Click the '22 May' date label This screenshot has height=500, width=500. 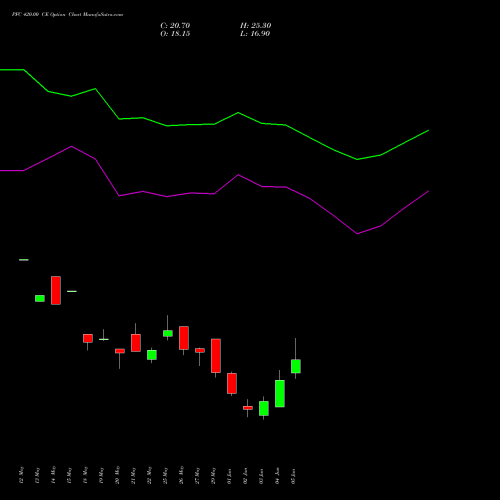150,476
